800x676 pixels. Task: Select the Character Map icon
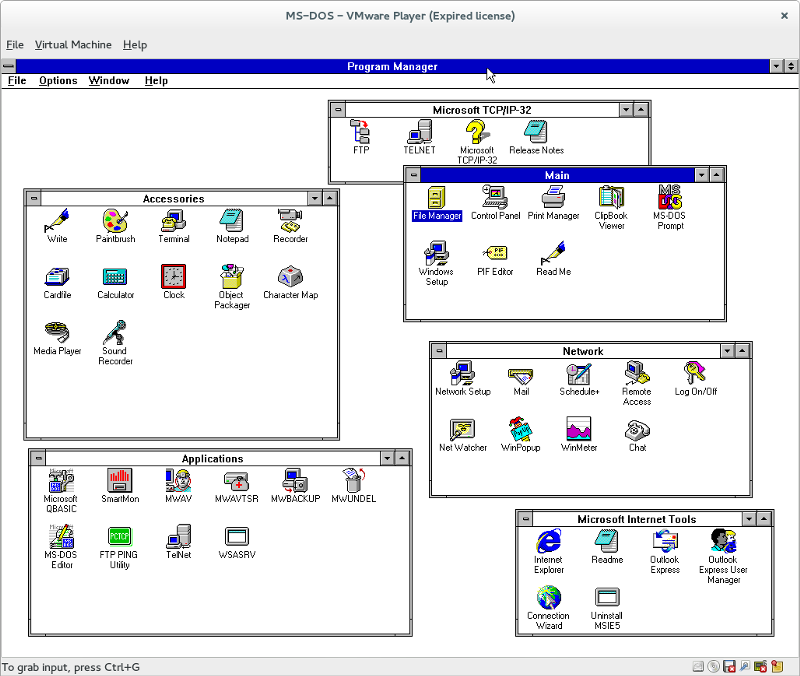[290, 276]
